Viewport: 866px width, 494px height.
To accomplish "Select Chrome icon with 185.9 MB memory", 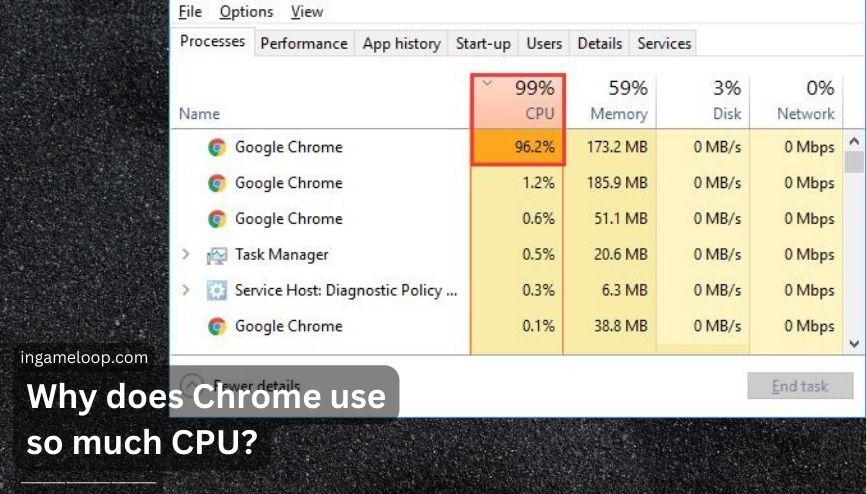I will pyautogui.click(x=216, y=183).
